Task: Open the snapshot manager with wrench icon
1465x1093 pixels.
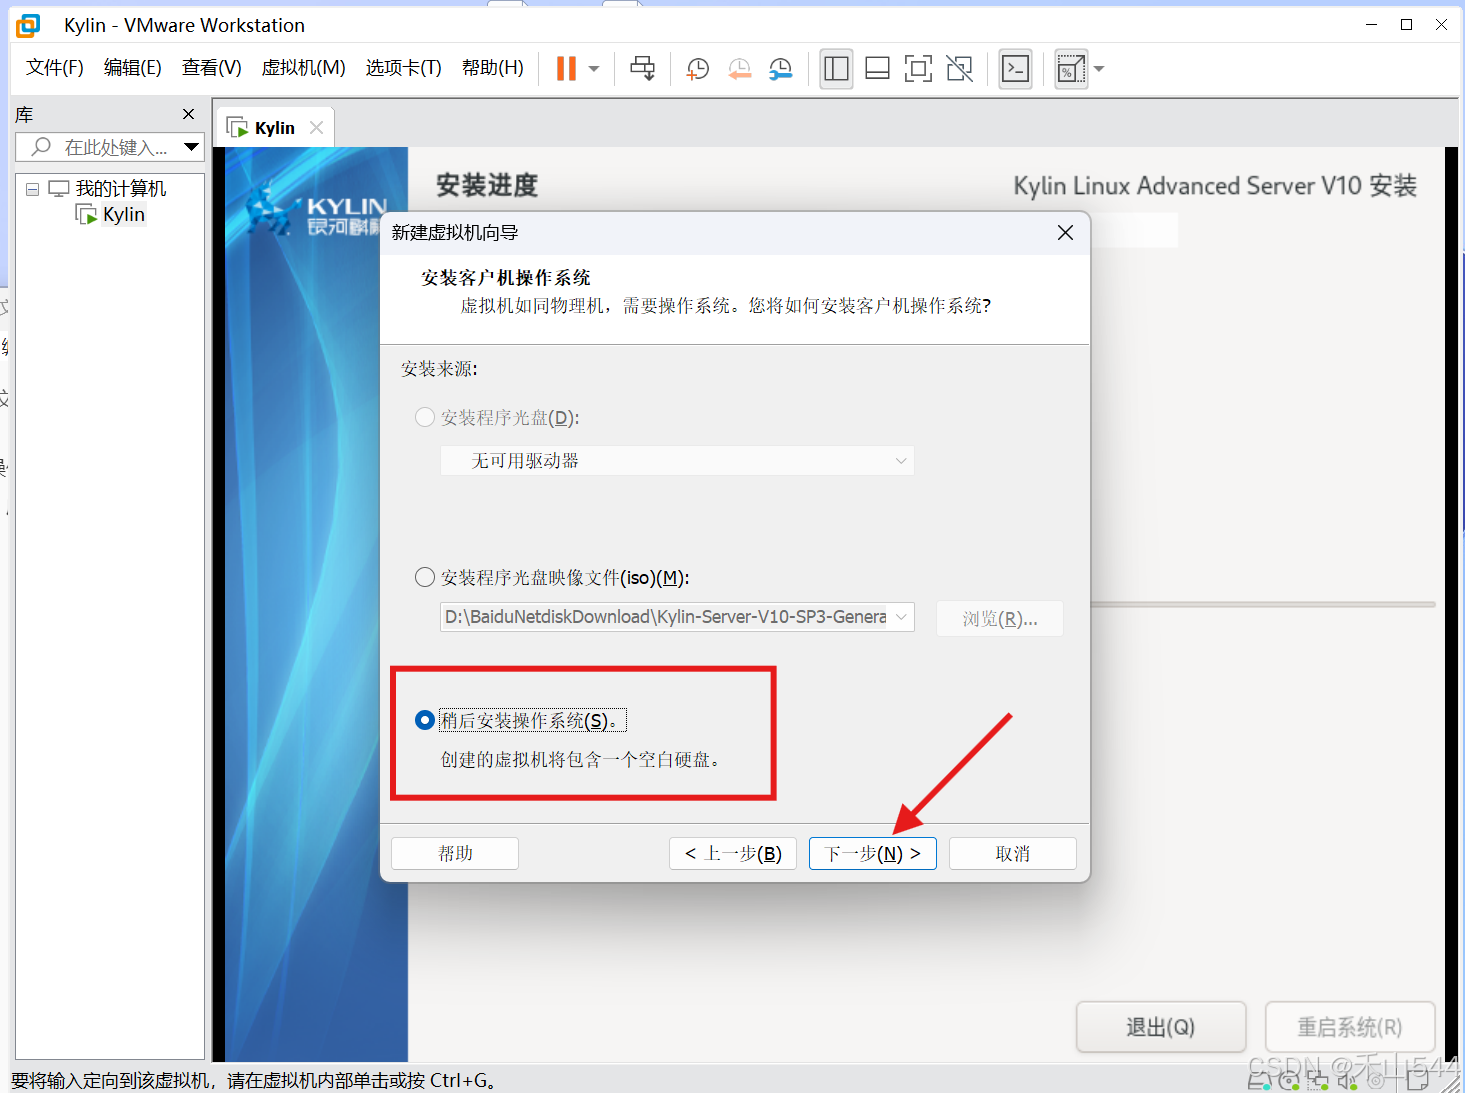Action: tap(780, 68)
